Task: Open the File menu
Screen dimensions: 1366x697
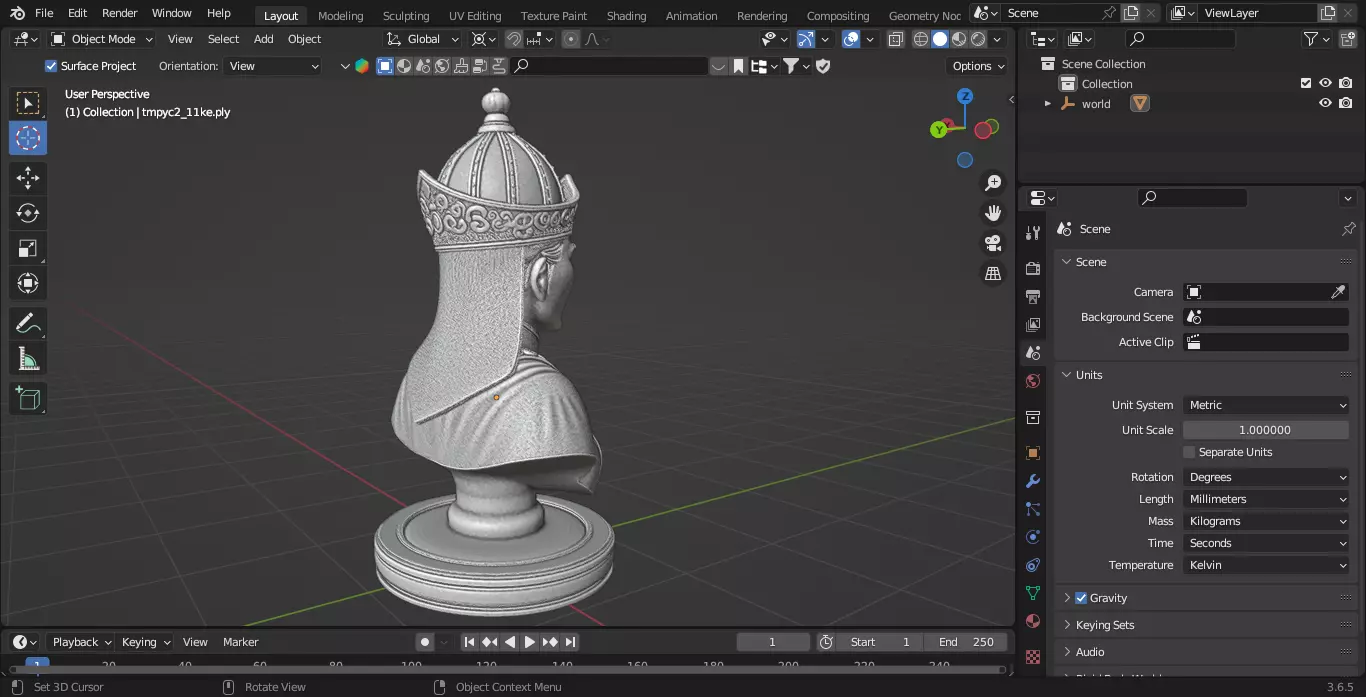Action: [x=44, y=13]
